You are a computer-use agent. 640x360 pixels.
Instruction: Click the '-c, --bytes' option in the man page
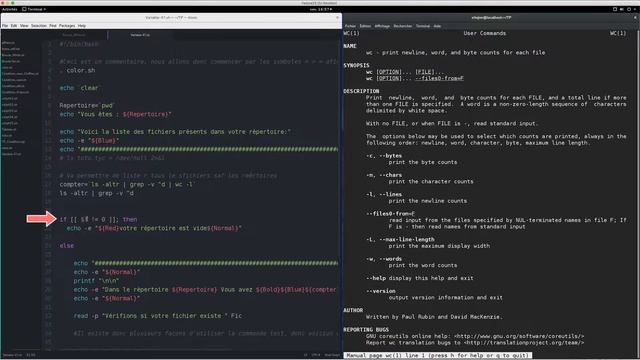(384, 156)
